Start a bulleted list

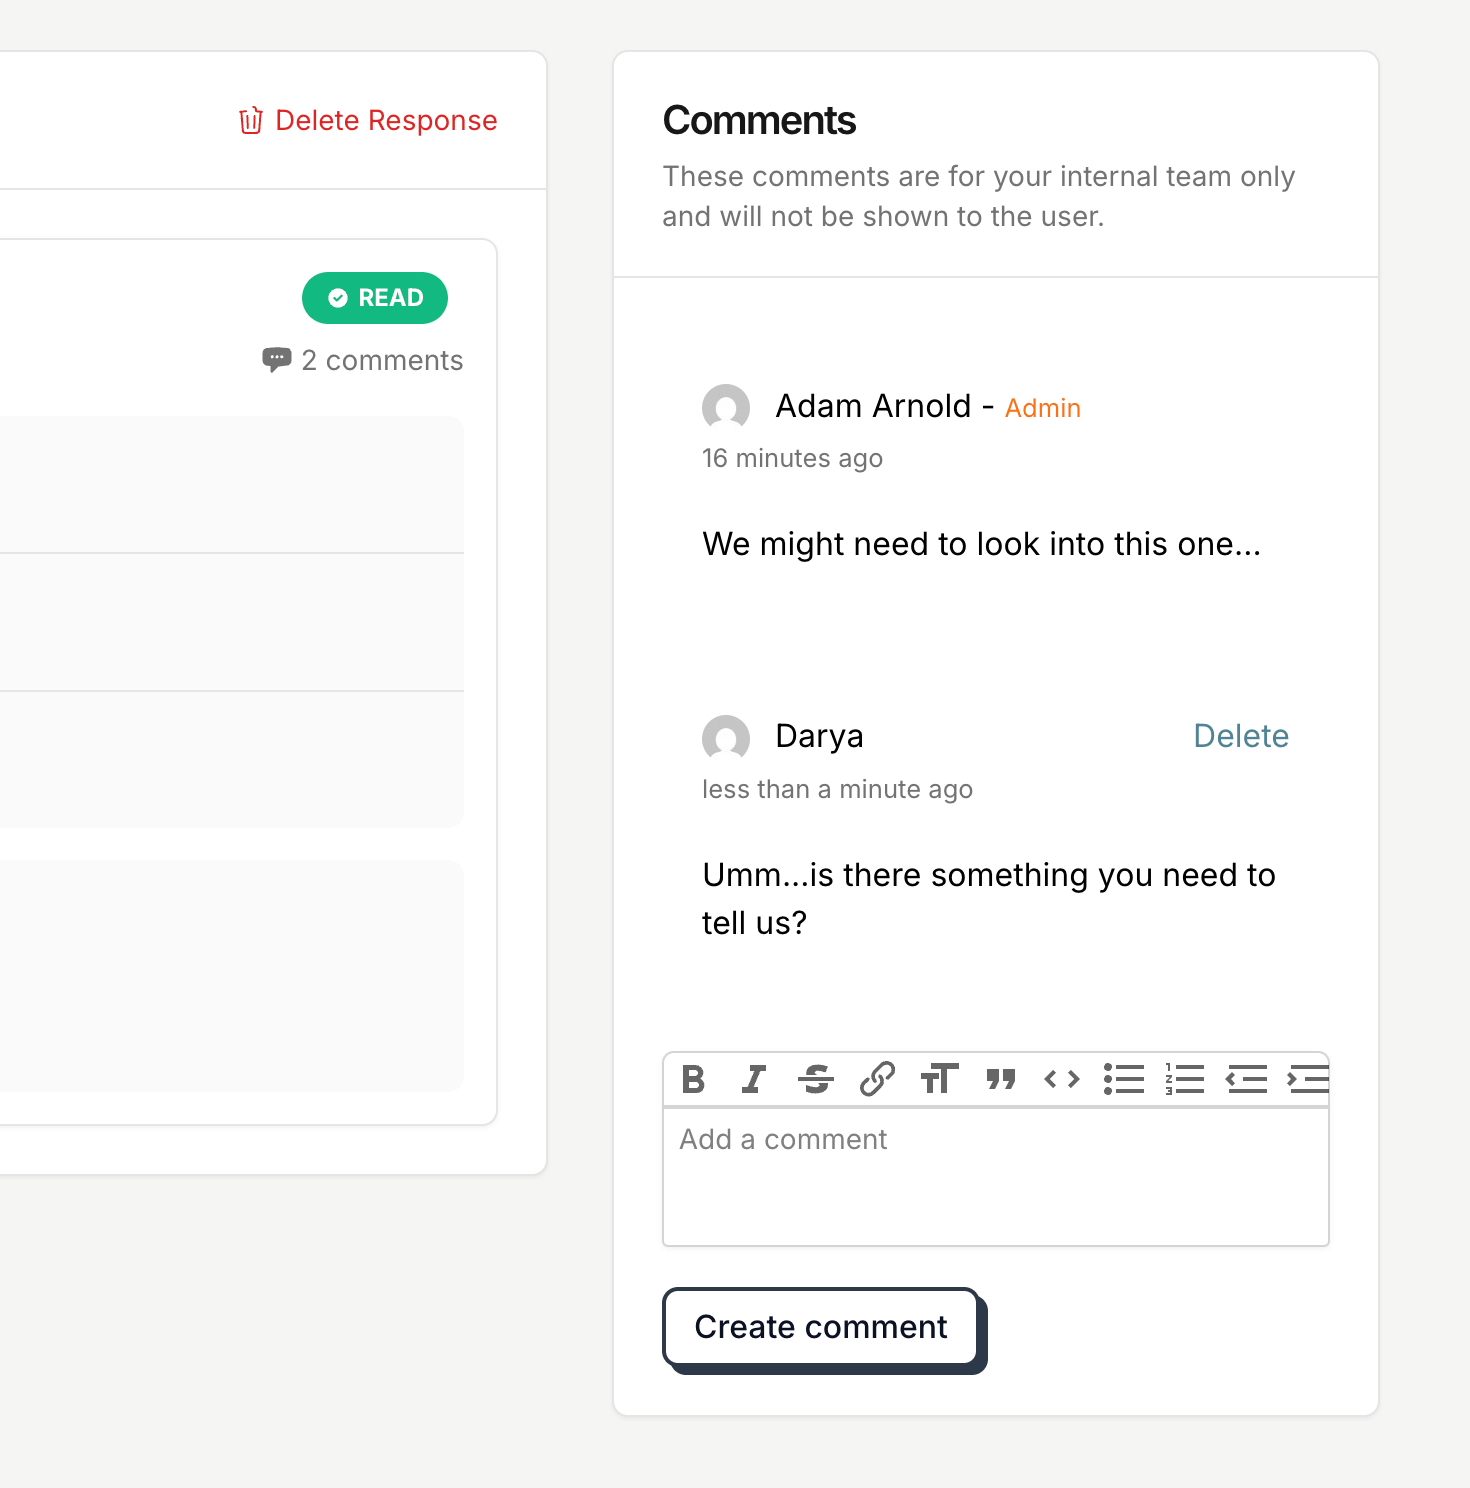[1124, 1080]
